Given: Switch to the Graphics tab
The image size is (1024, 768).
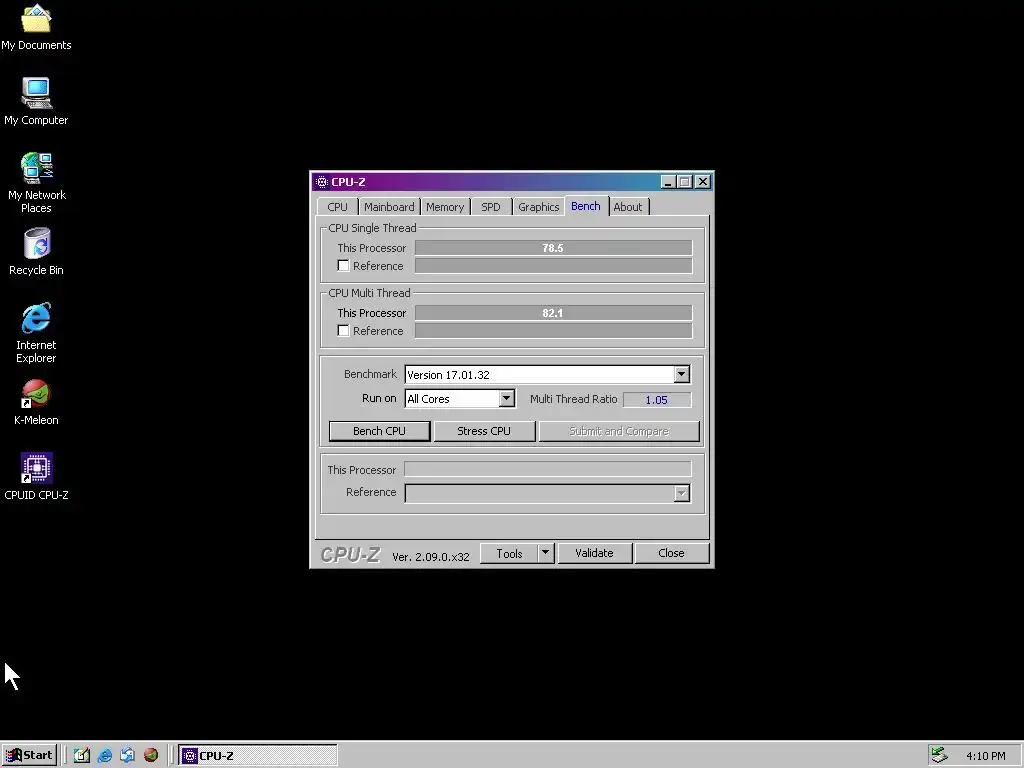Looking at the screenshot, I should (538, 207).
